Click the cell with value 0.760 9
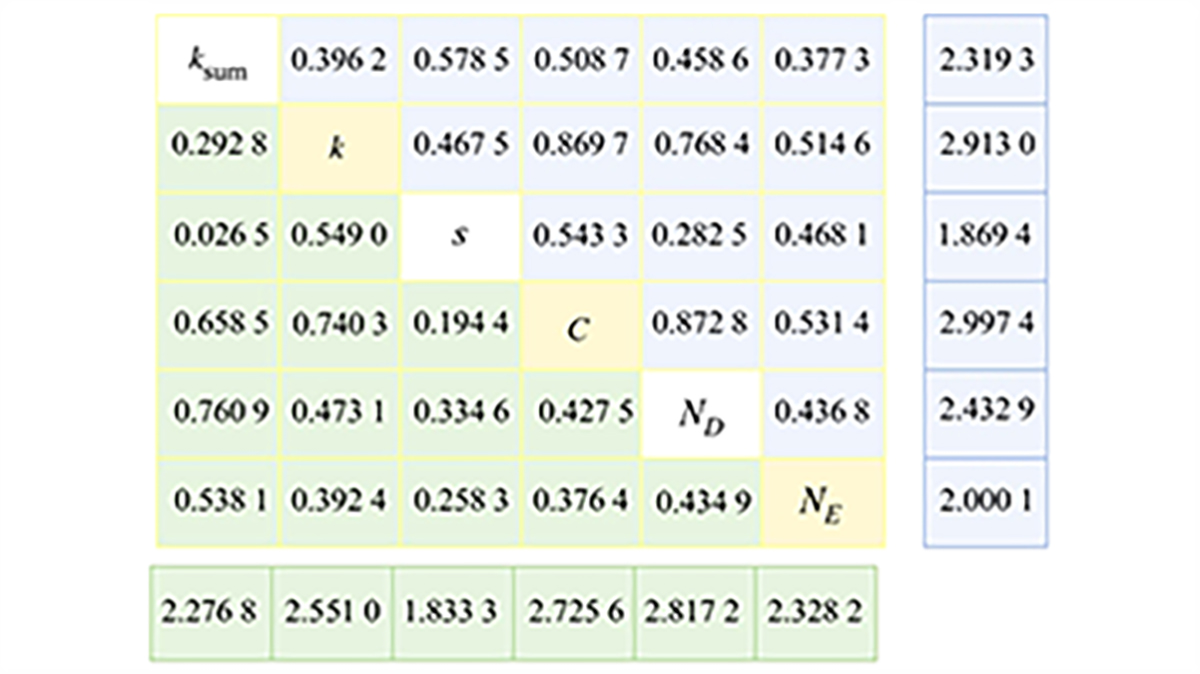Viewport: 1200px width, 674px height. [x=217, y=413]
